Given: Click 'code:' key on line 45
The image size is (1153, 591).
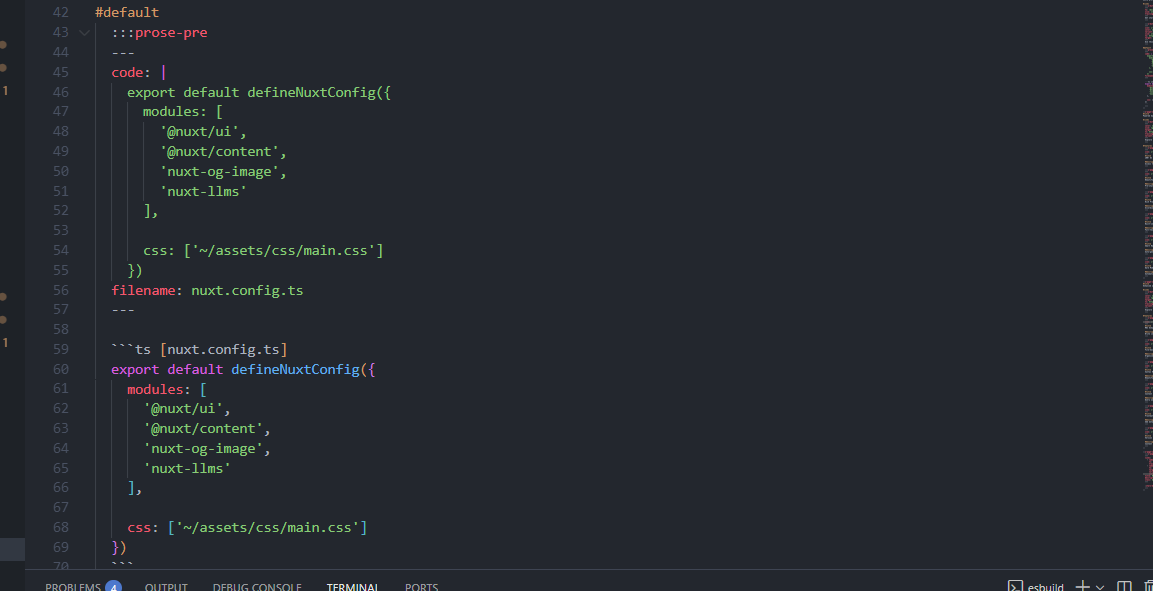Looking at the screenshot, I should [132, 72].
